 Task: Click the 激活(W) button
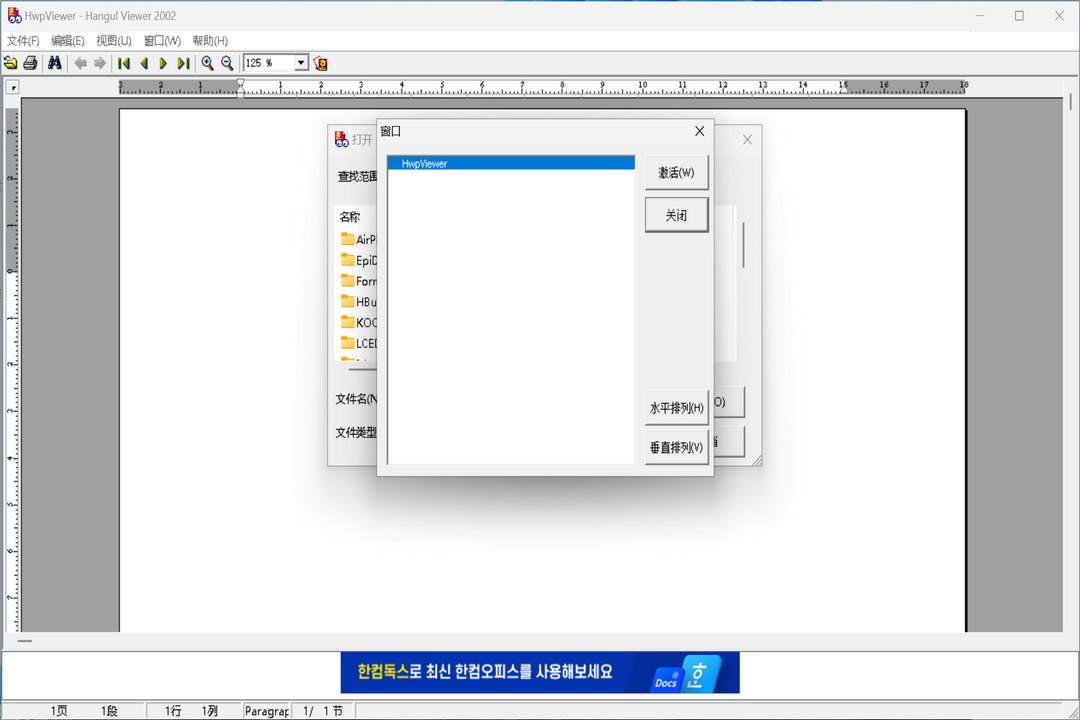(x=676, y=172)
